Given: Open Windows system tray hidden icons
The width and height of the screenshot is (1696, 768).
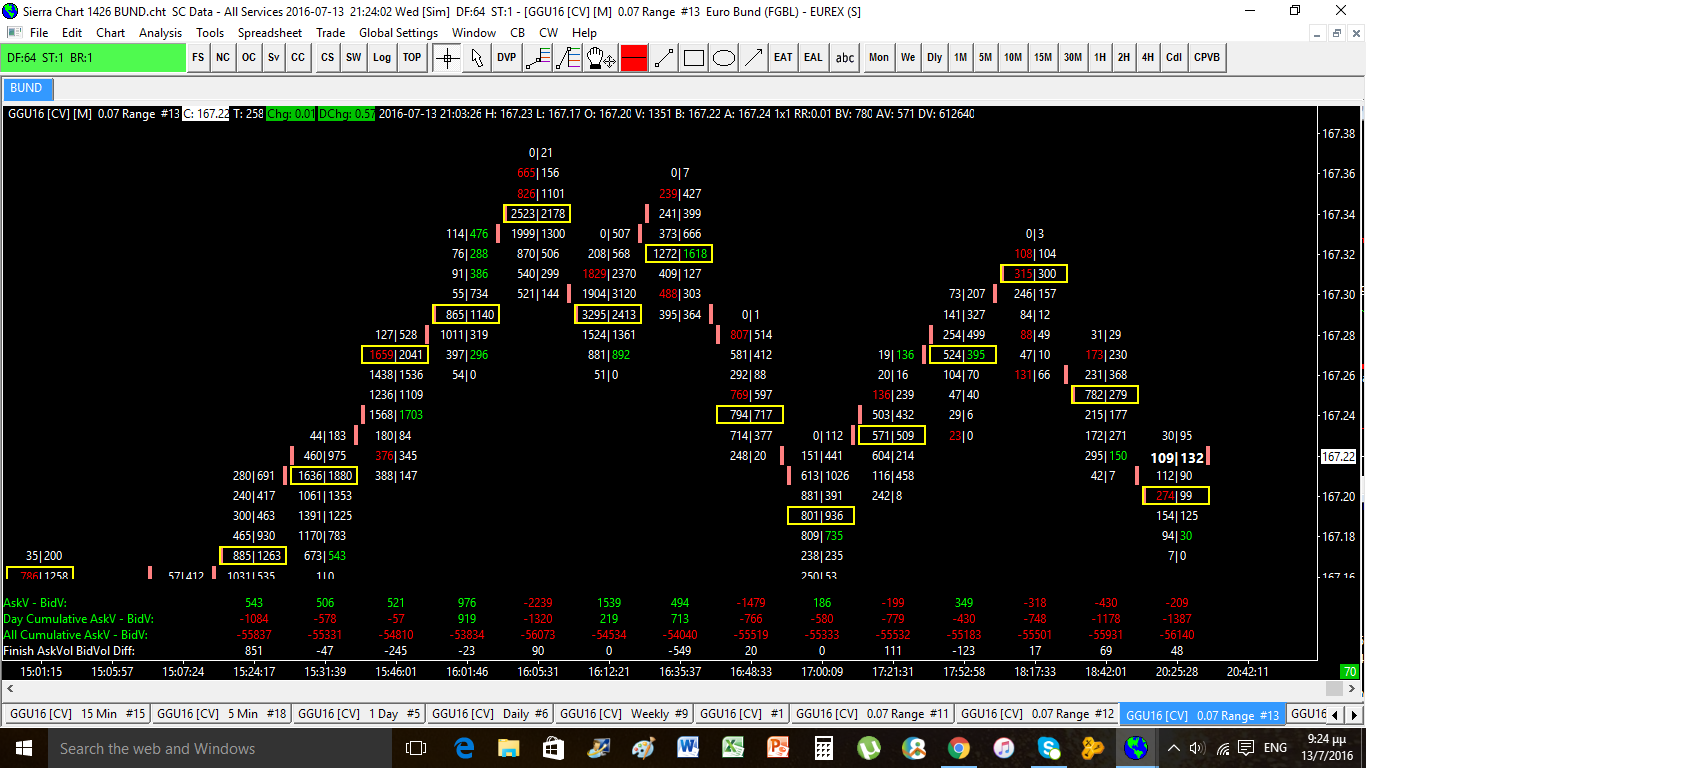Looking at the screenshot, I should coord(1174,748).
